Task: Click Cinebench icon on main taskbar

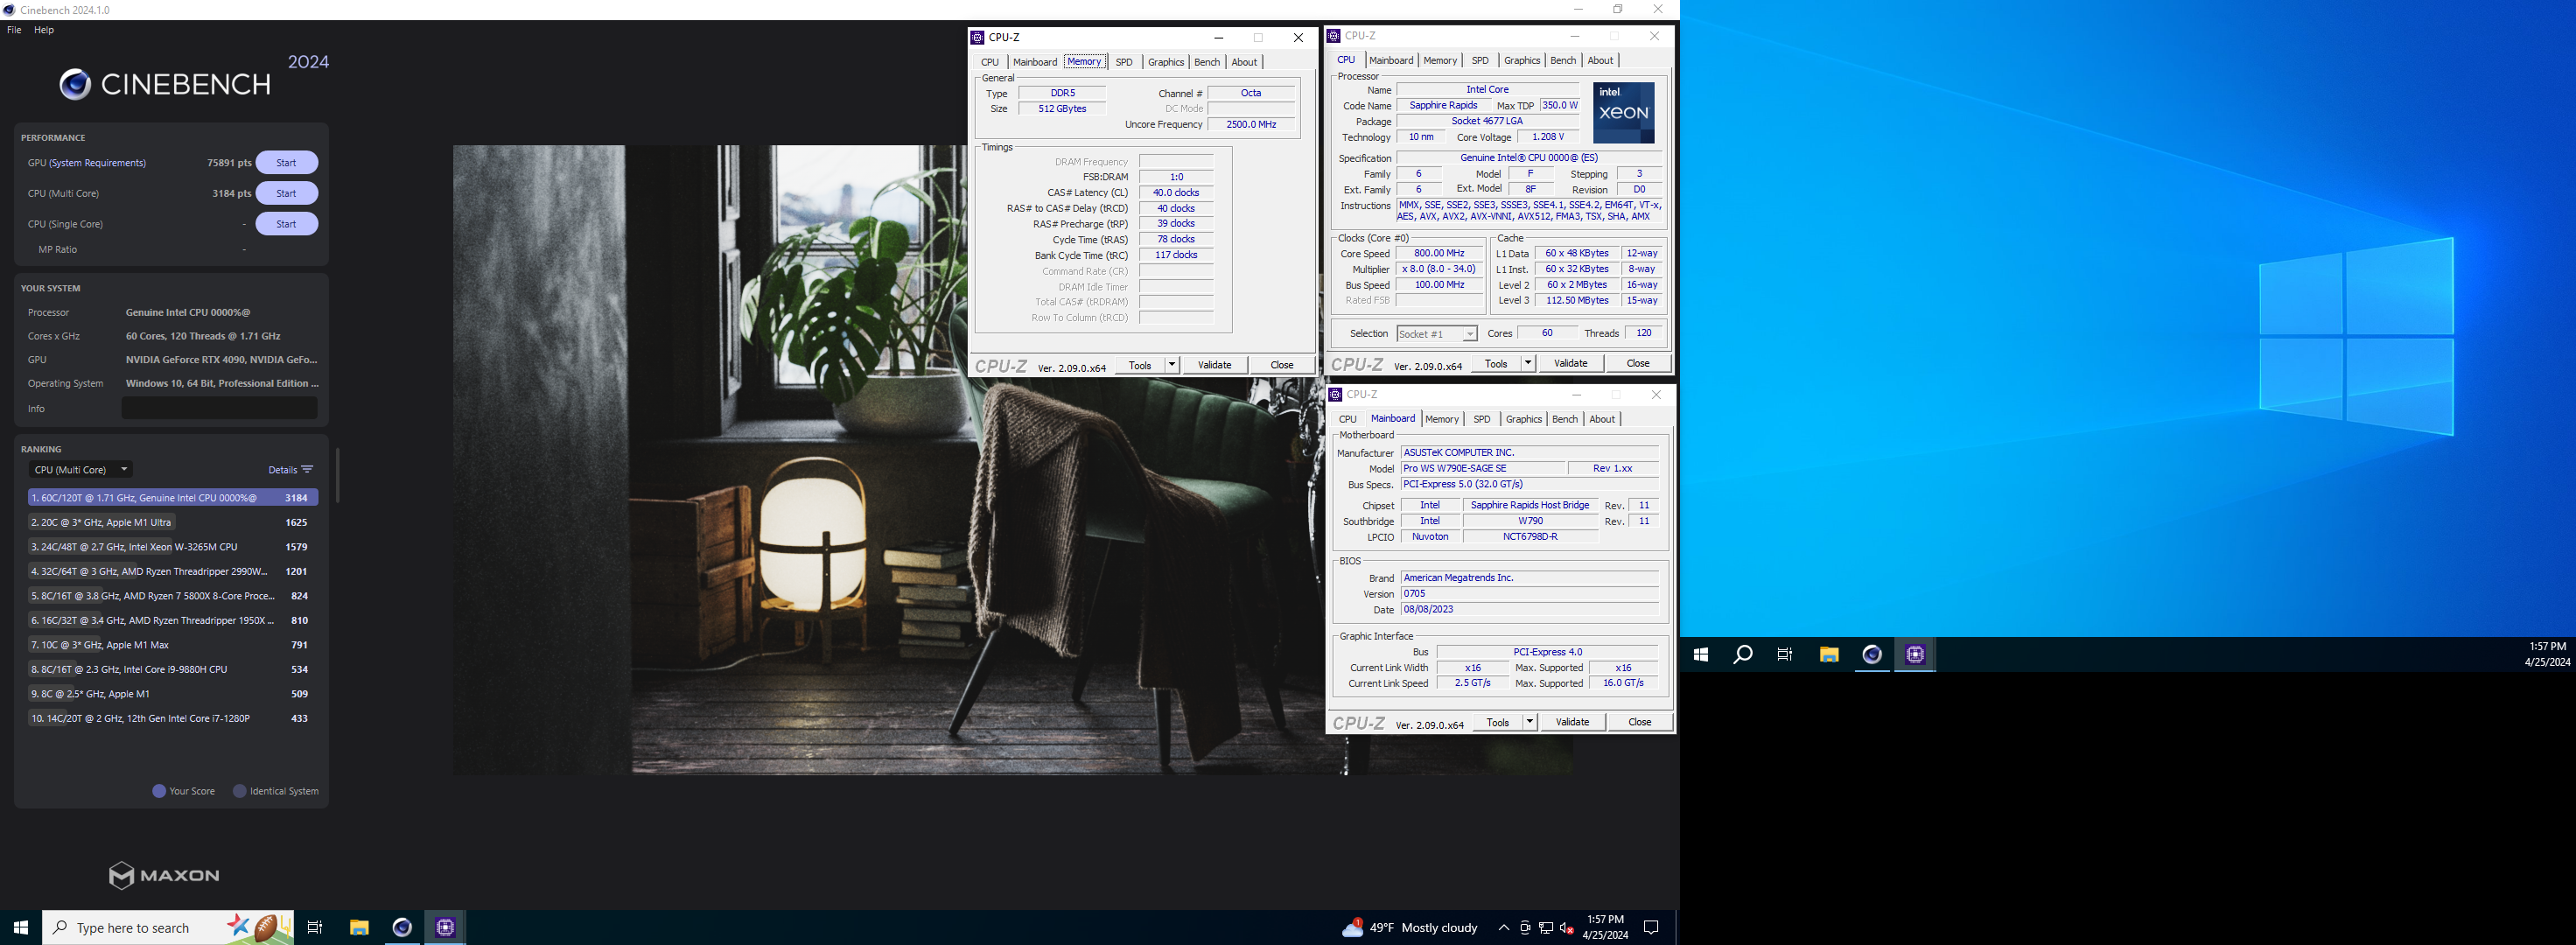Action: [402, 927]
